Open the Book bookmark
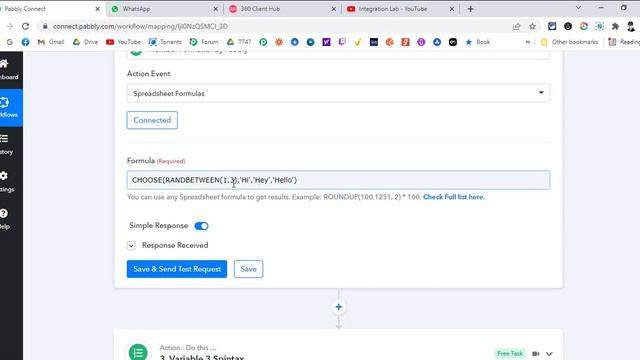 point(478,42)
